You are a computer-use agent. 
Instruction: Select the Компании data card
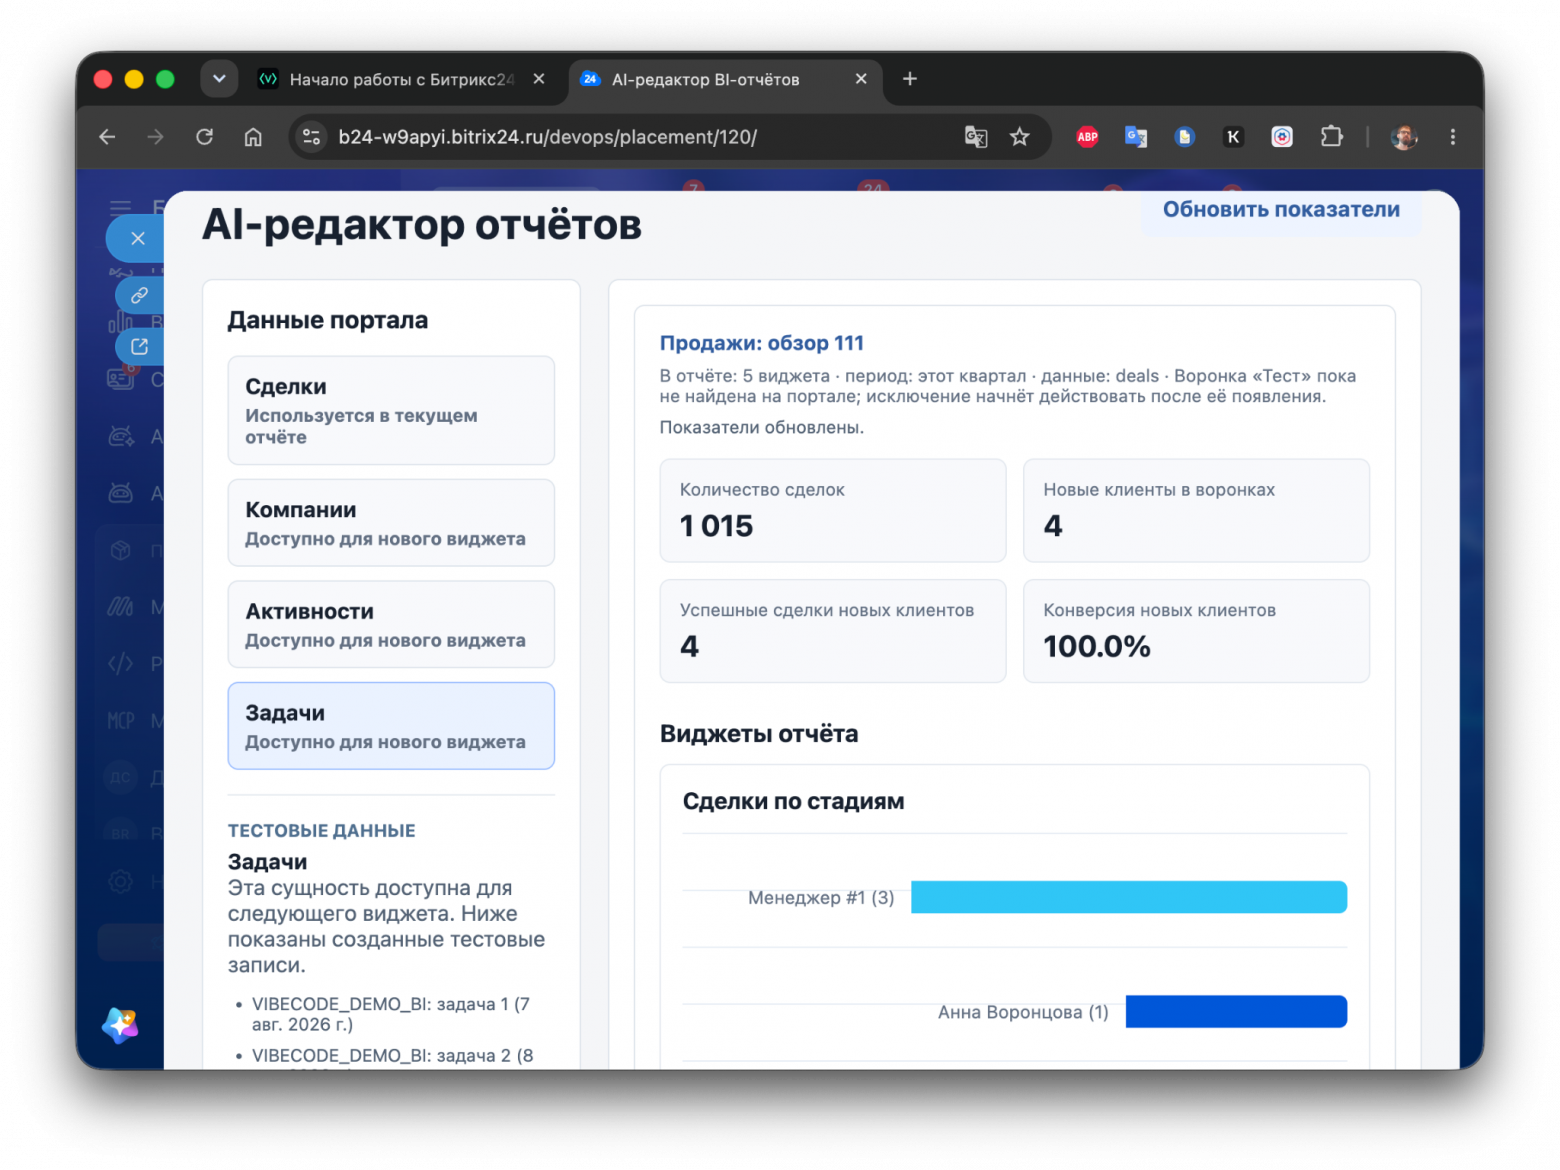coord(391,523)
